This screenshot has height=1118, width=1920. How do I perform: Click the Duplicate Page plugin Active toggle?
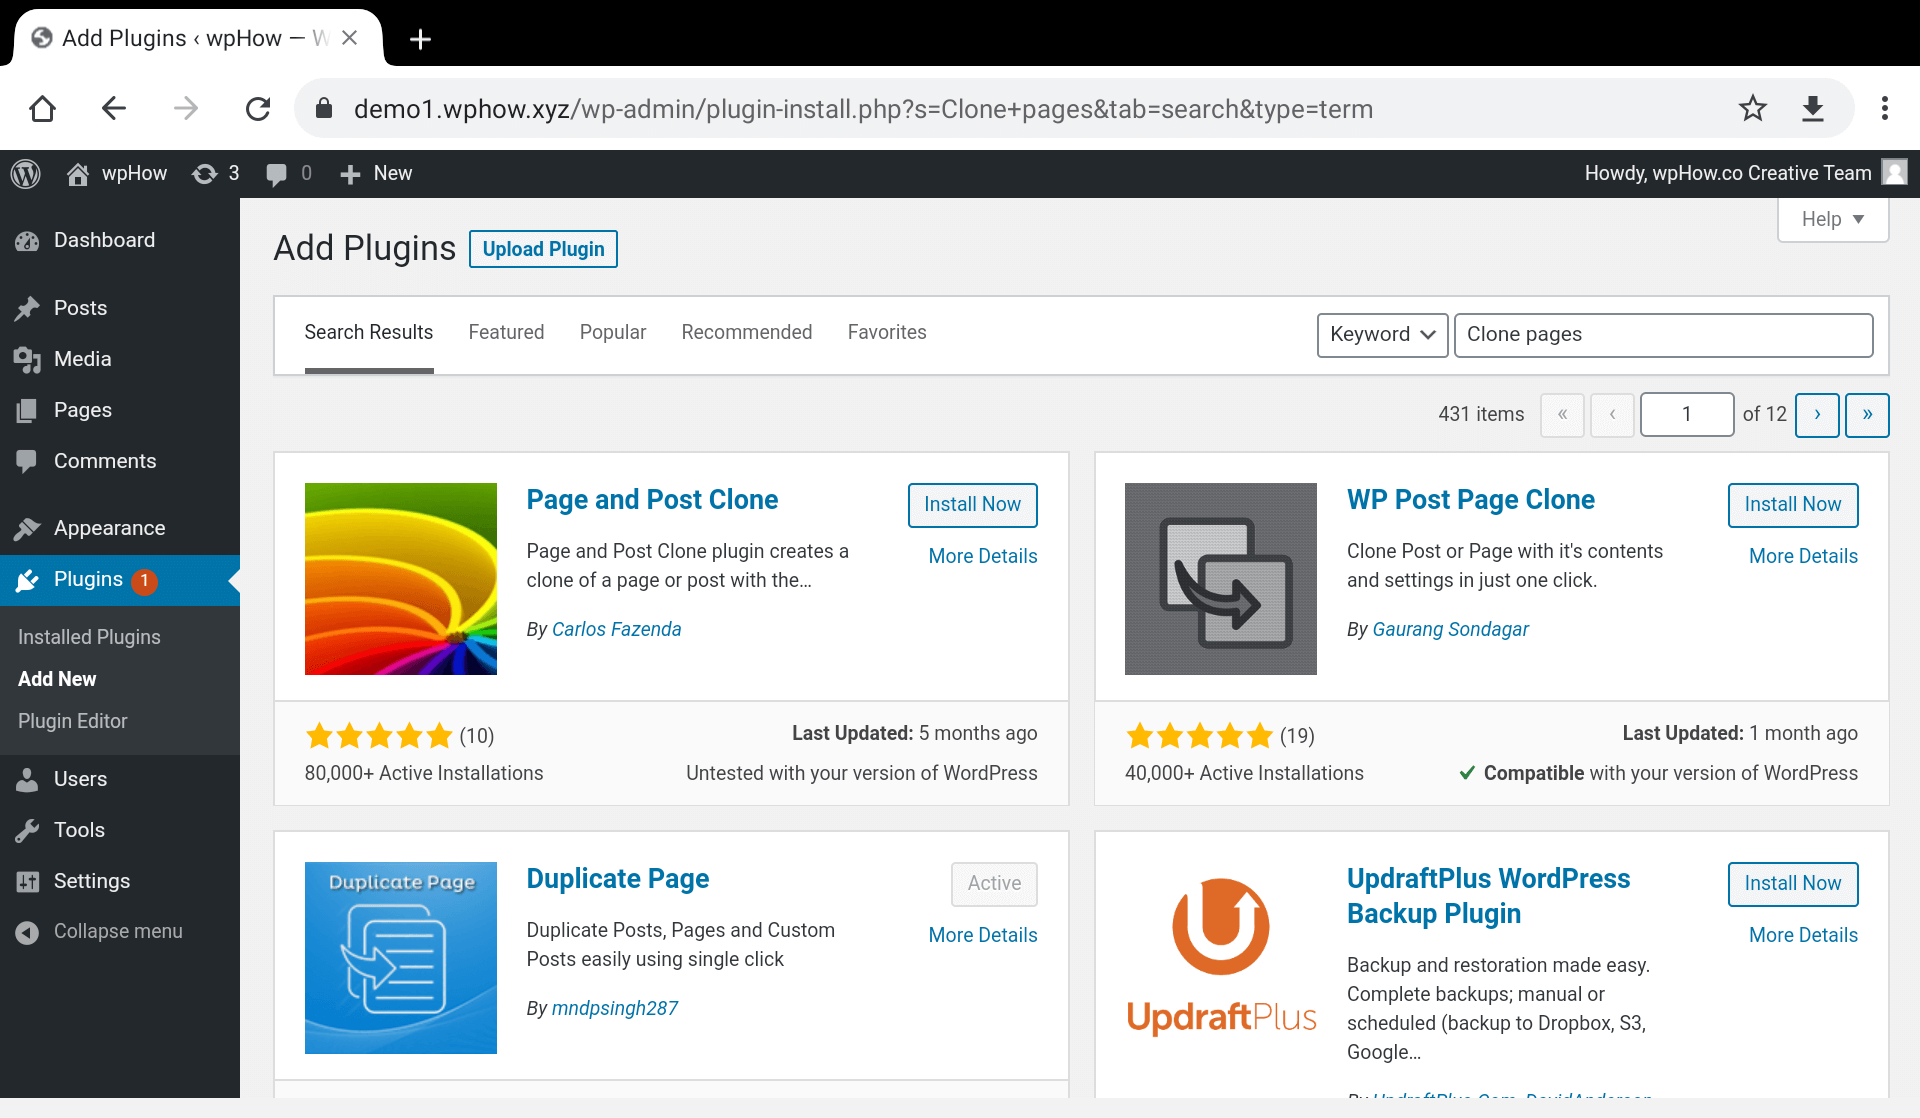tap(994, 882)
